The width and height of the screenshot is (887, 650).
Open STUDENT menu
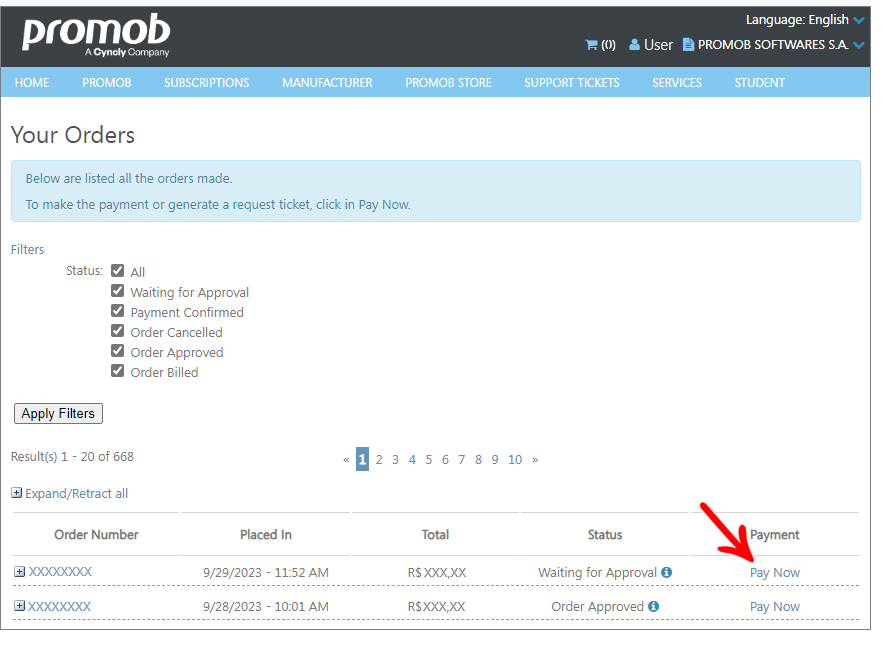(759, 83)
